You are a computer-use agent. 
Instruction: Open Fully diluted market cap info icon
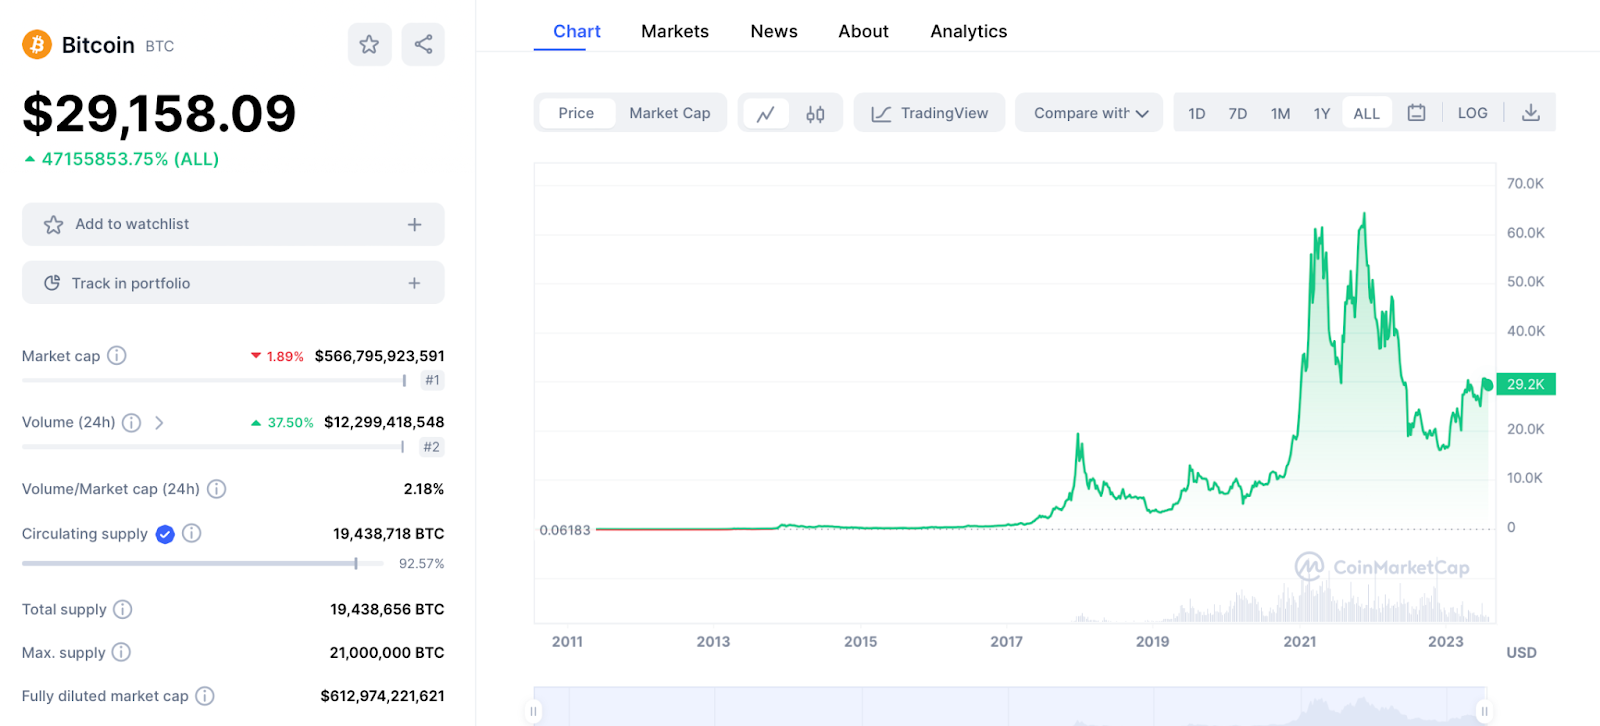204,696
